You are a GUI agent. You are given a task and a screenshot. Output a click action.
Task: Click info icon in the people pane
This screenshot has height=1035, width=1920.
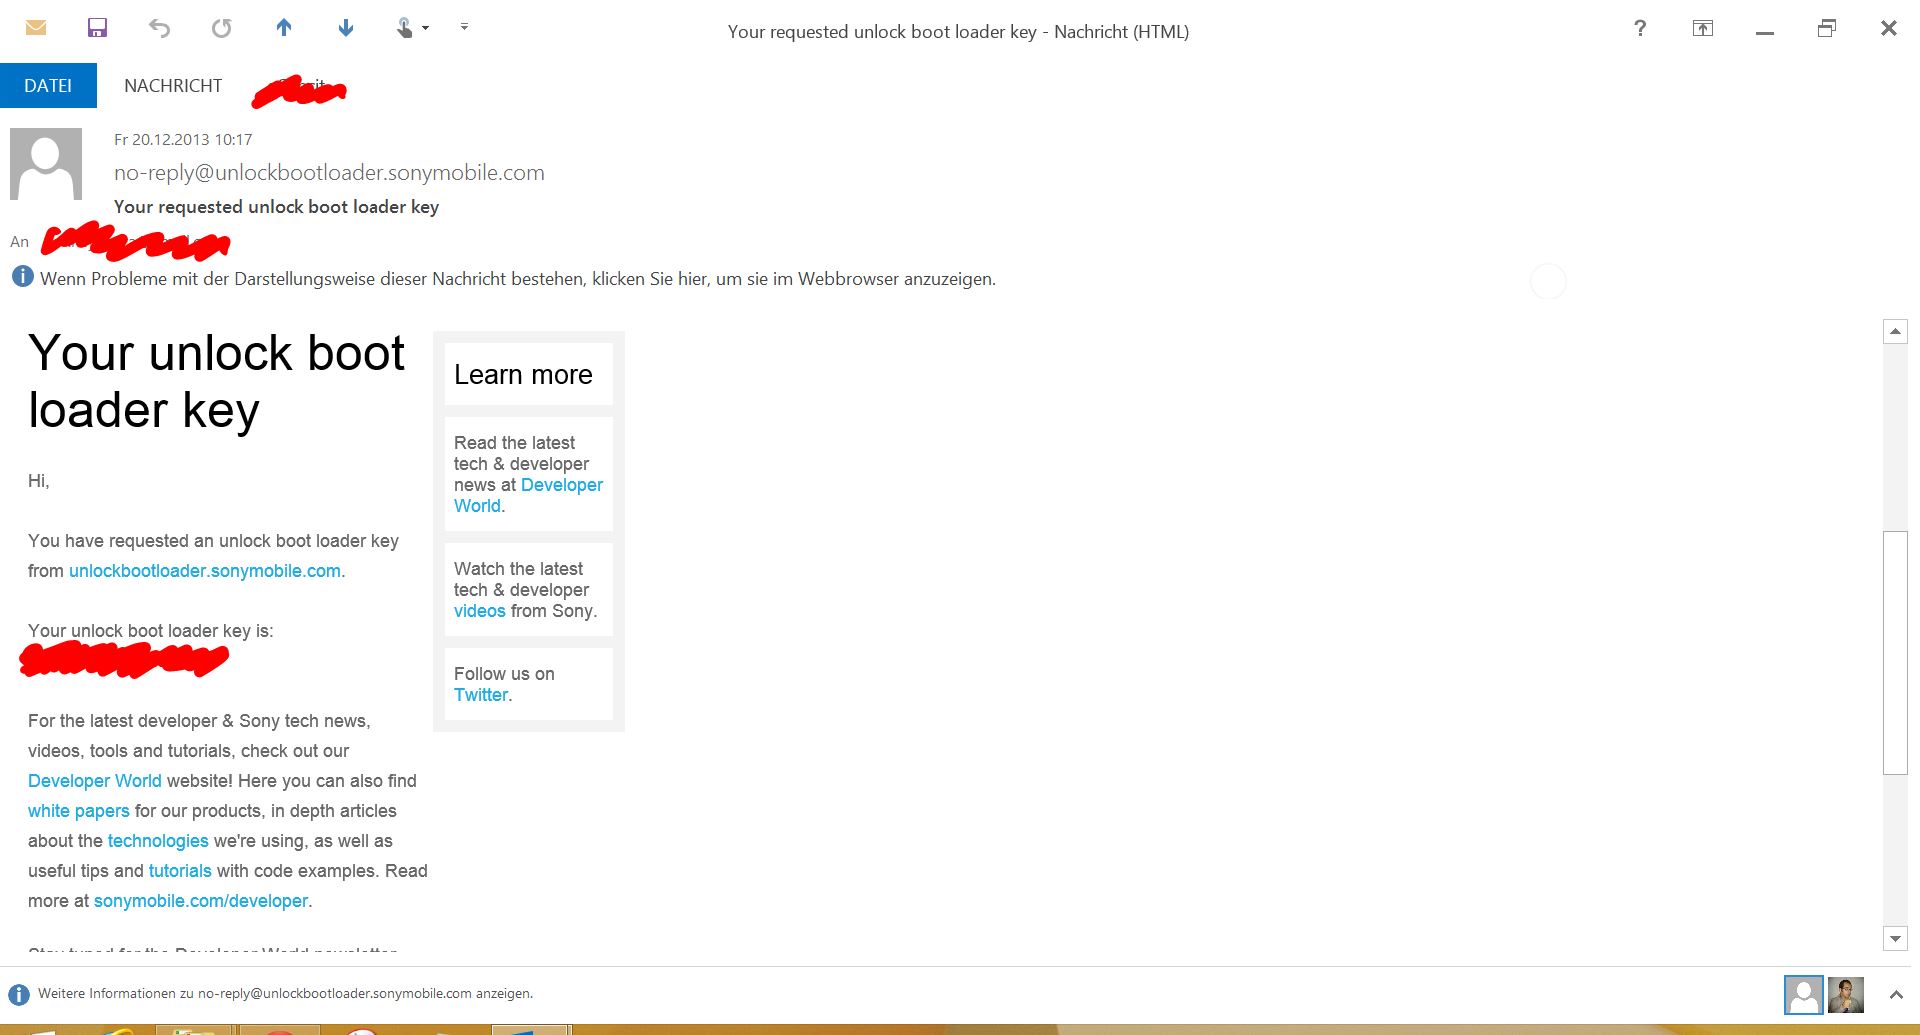click(x=19, y=994)
